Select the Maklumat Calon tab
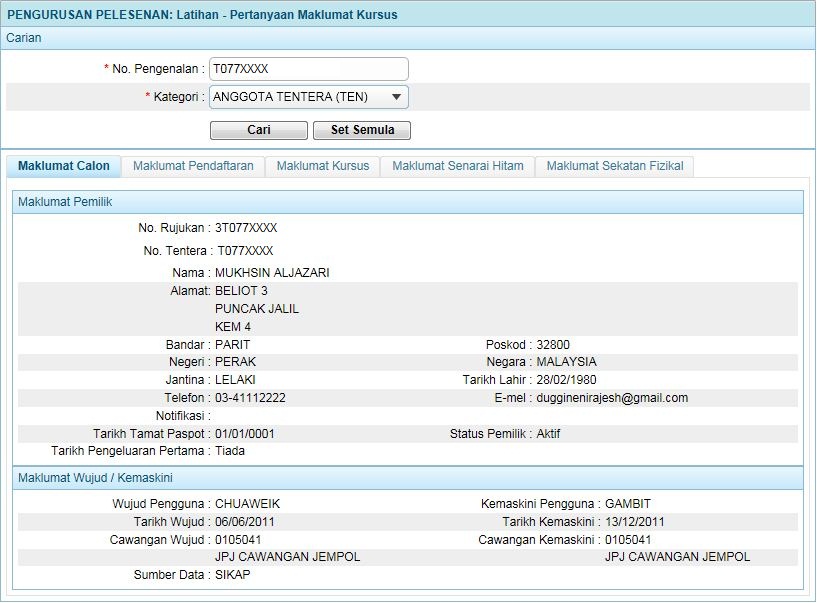Viewport: 817px width, 603px height. pyautogui.click(x=64, y=166)
